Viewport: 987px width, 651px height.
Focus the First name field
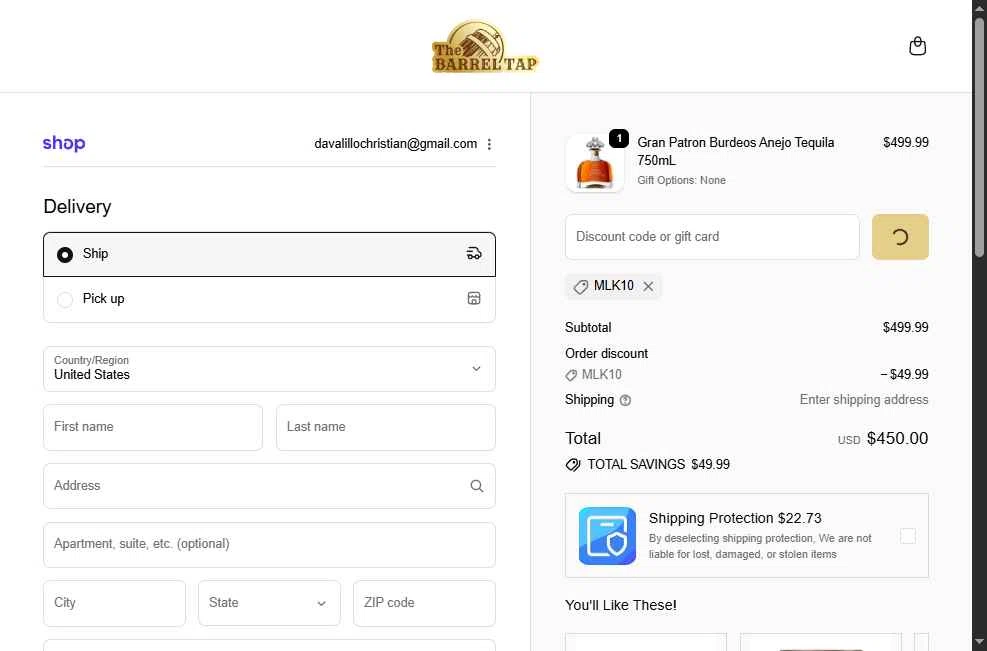pyautogui.click(x=153, y=427)
